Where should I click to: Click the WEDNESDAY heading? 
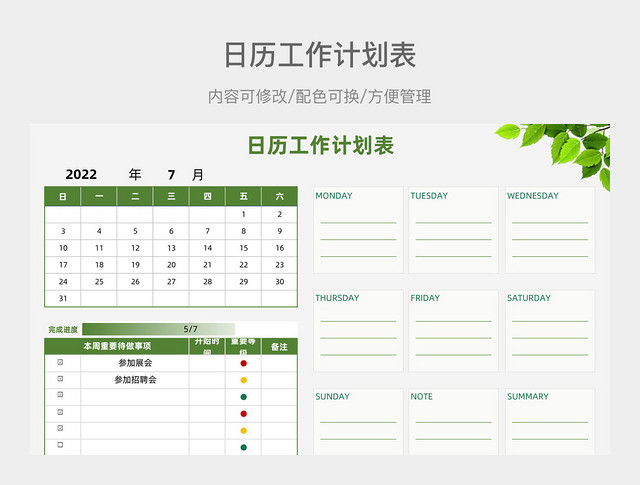click(533, 196)
